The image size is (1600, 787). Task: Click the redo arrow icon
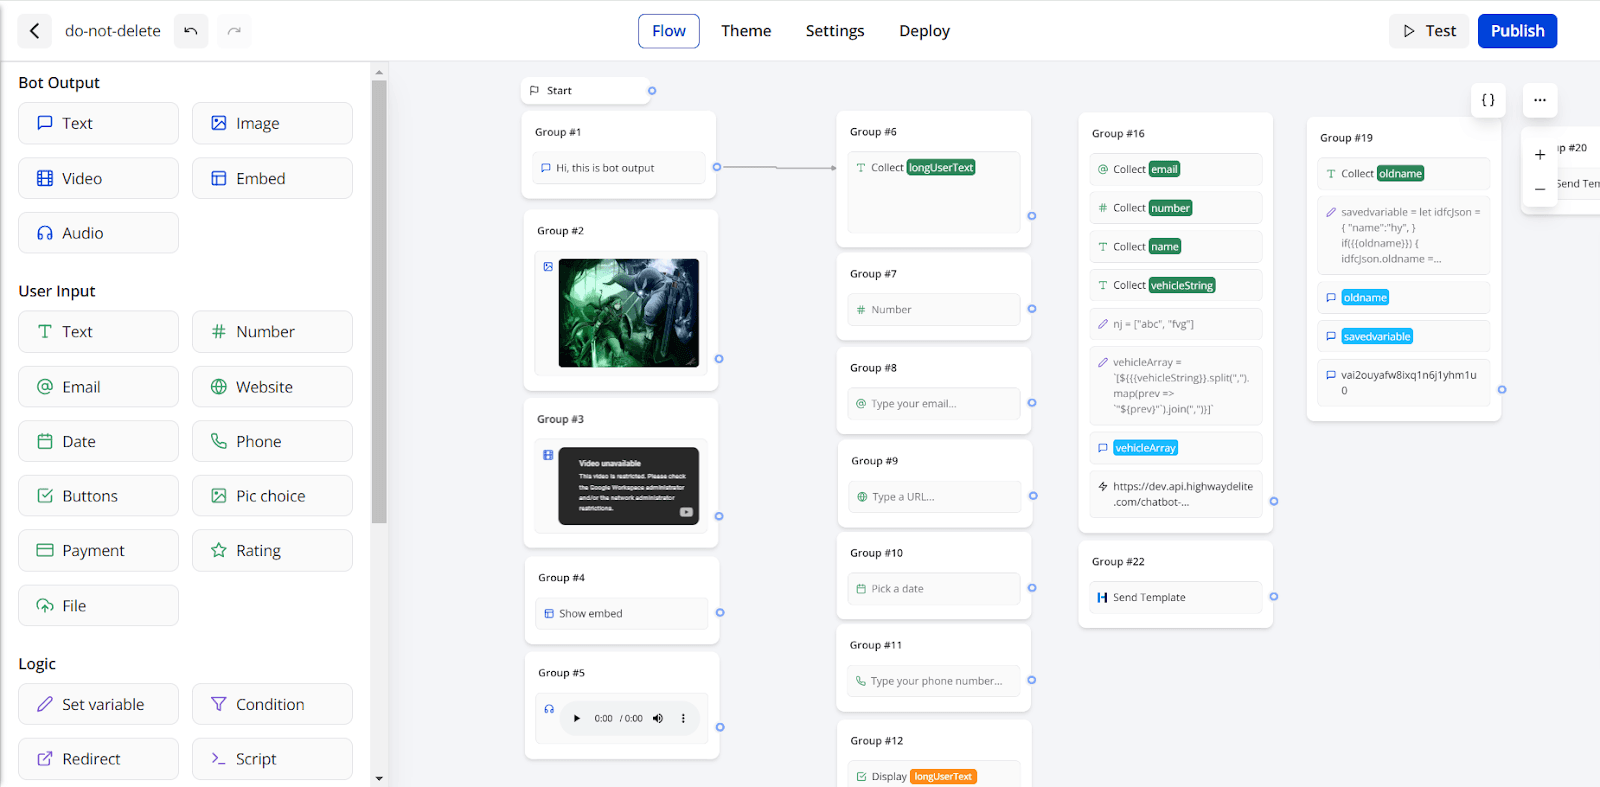click(x=234, y=31)
